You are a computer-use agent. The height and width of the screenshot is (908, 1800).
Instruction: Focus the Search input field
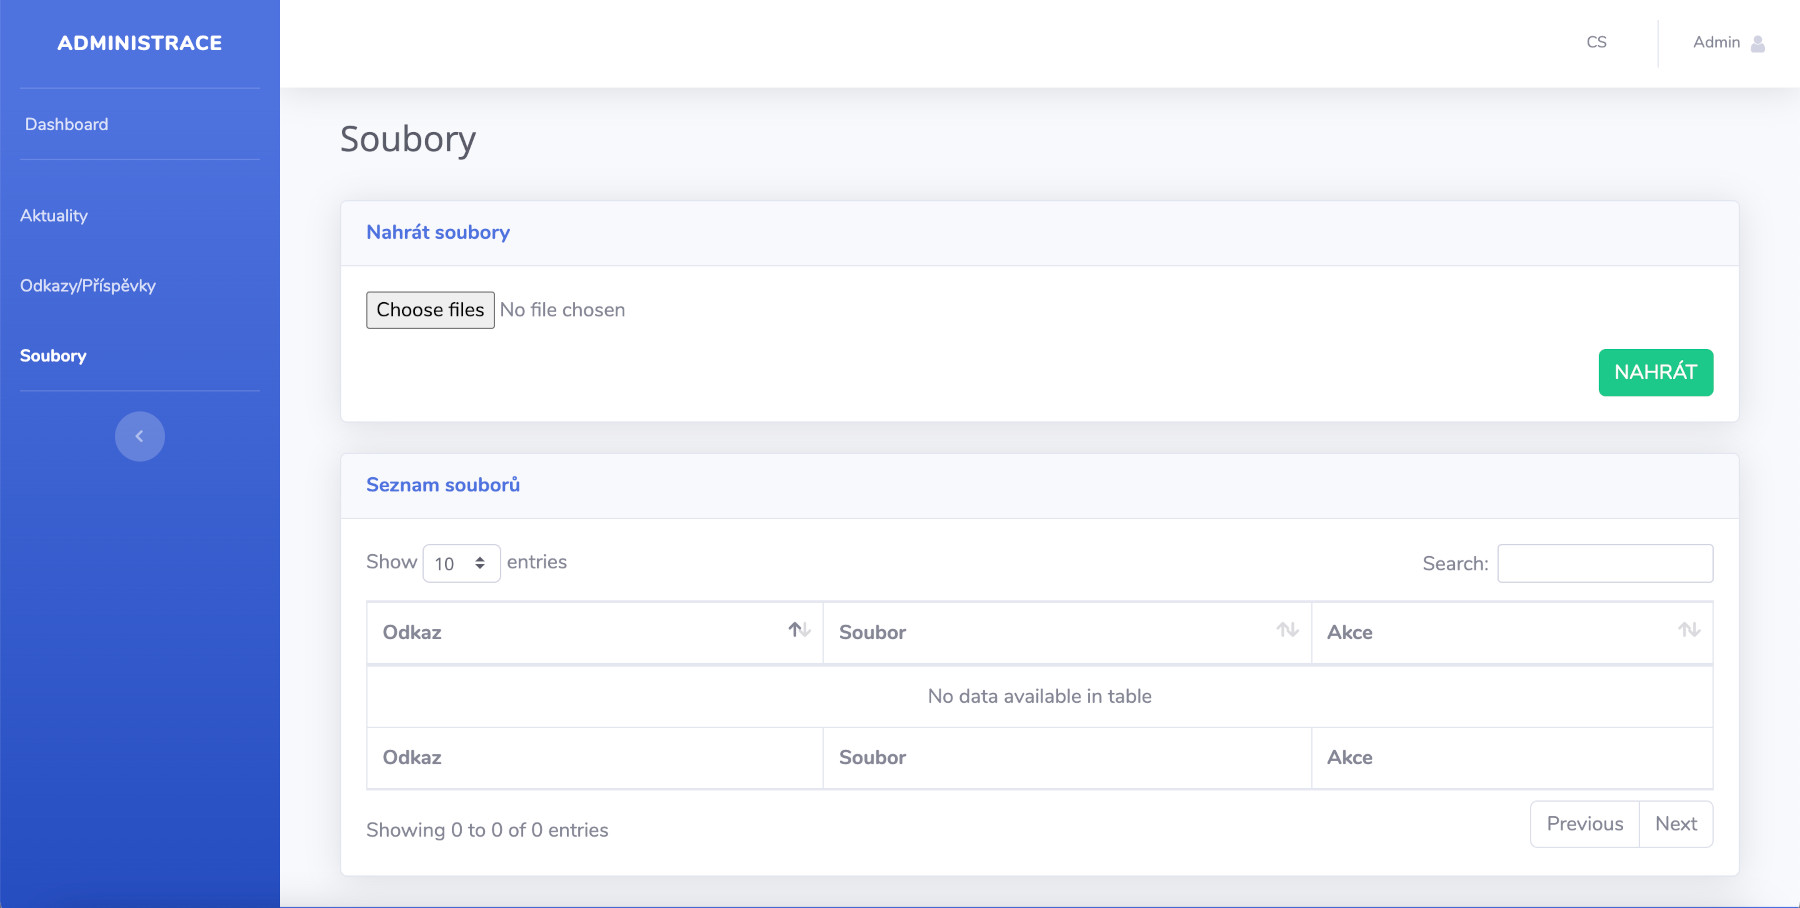point(1604,564)
